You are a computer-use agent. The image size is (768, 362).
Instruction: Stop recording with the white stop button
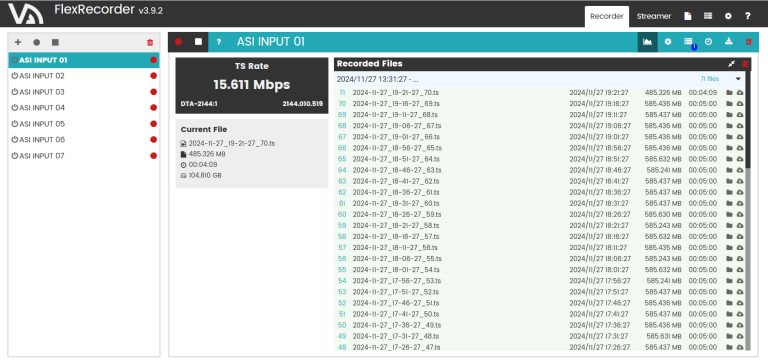point(198,42)
